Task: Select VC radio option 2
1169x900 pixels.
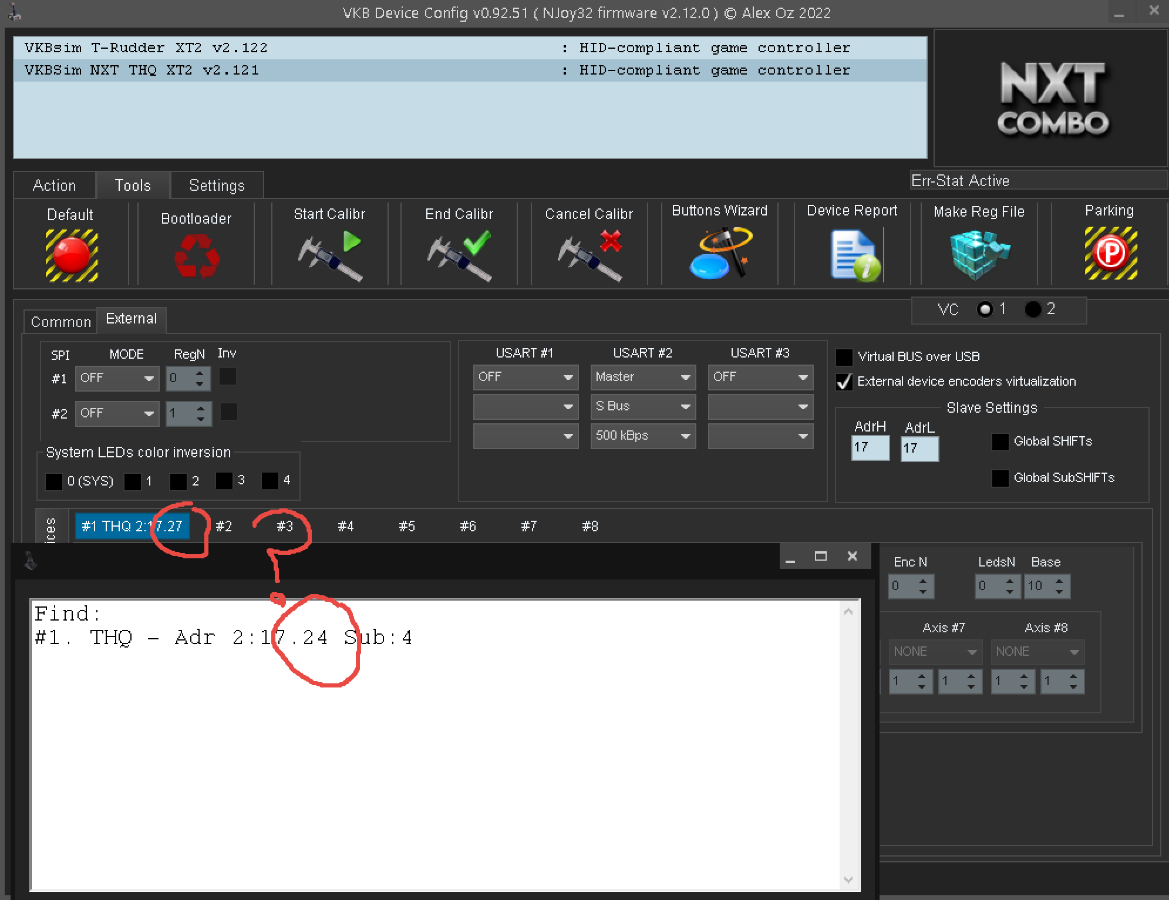Action: pos(1033,309)
